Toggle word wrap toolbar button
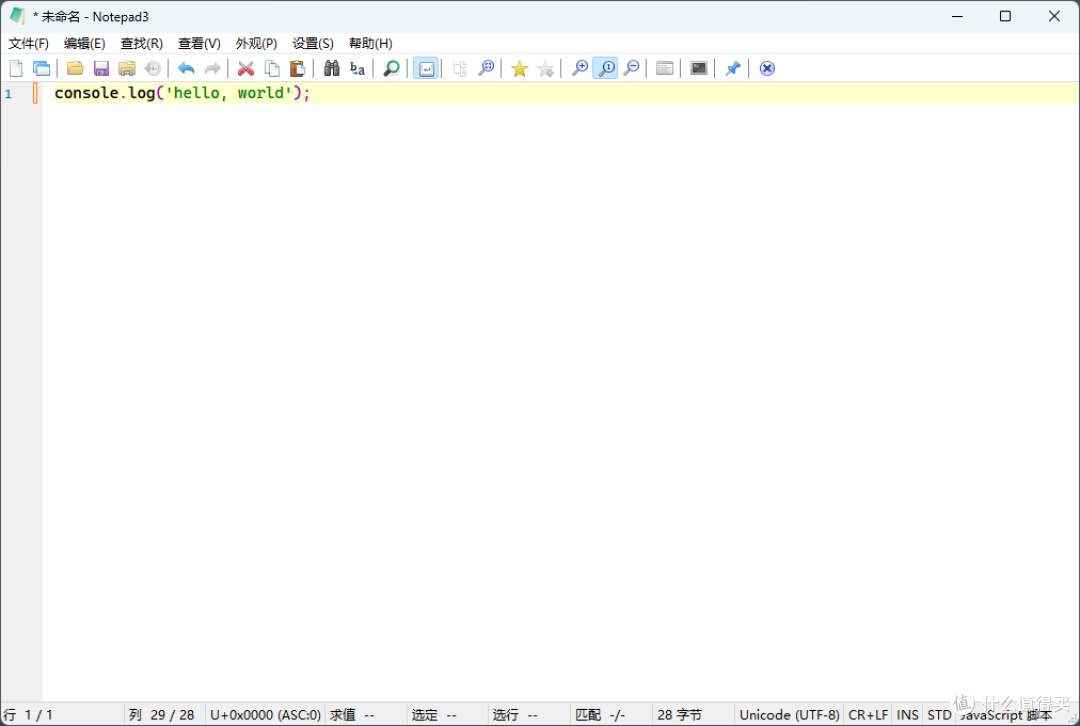The height and width of the screenshot is (726, 1080). point(426,68)
